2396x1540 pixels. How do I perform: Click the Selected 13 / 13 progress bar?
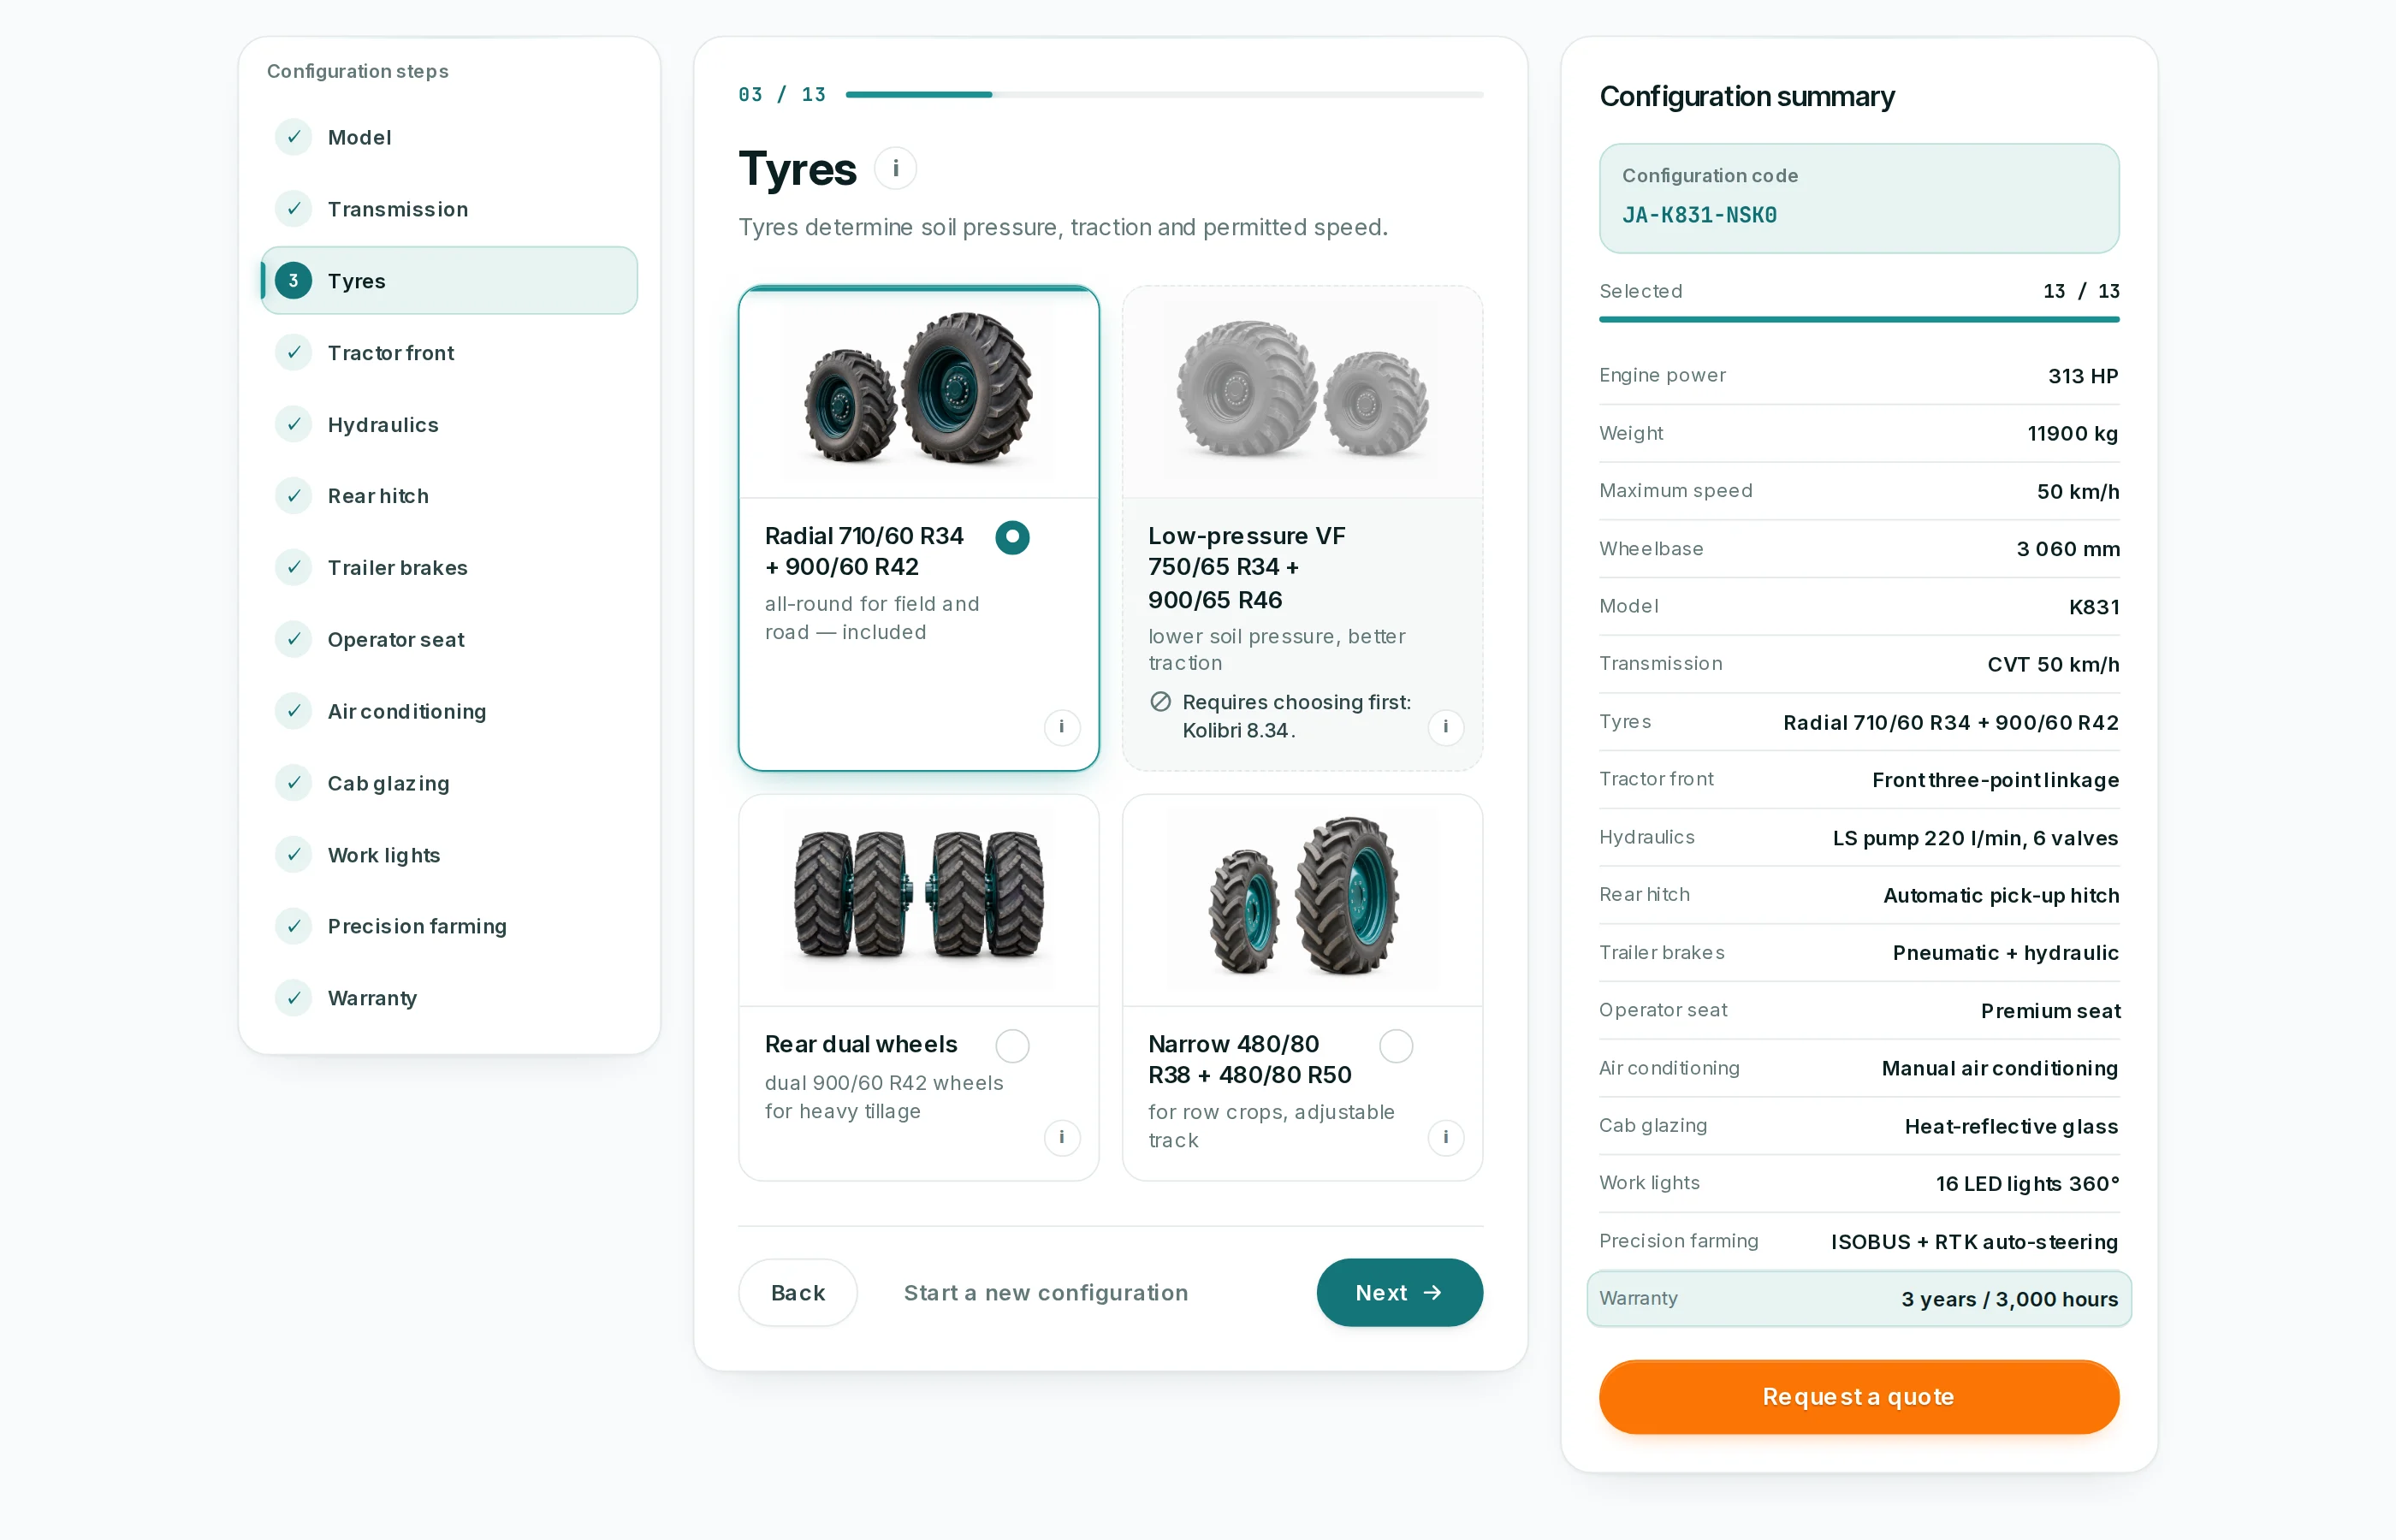(x=1858, y=319)
